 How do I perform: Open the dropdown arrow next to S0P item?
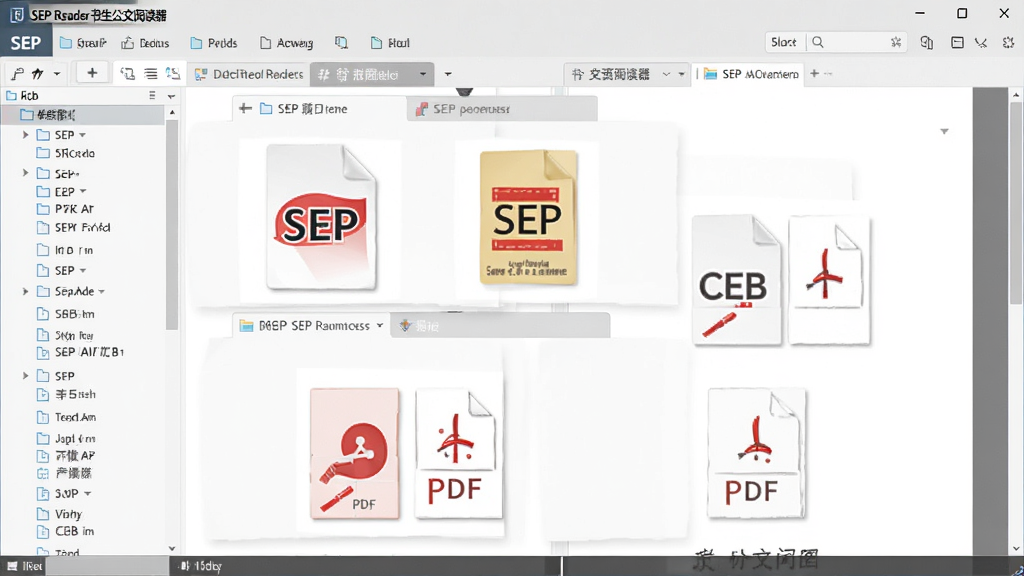[88, 494]
